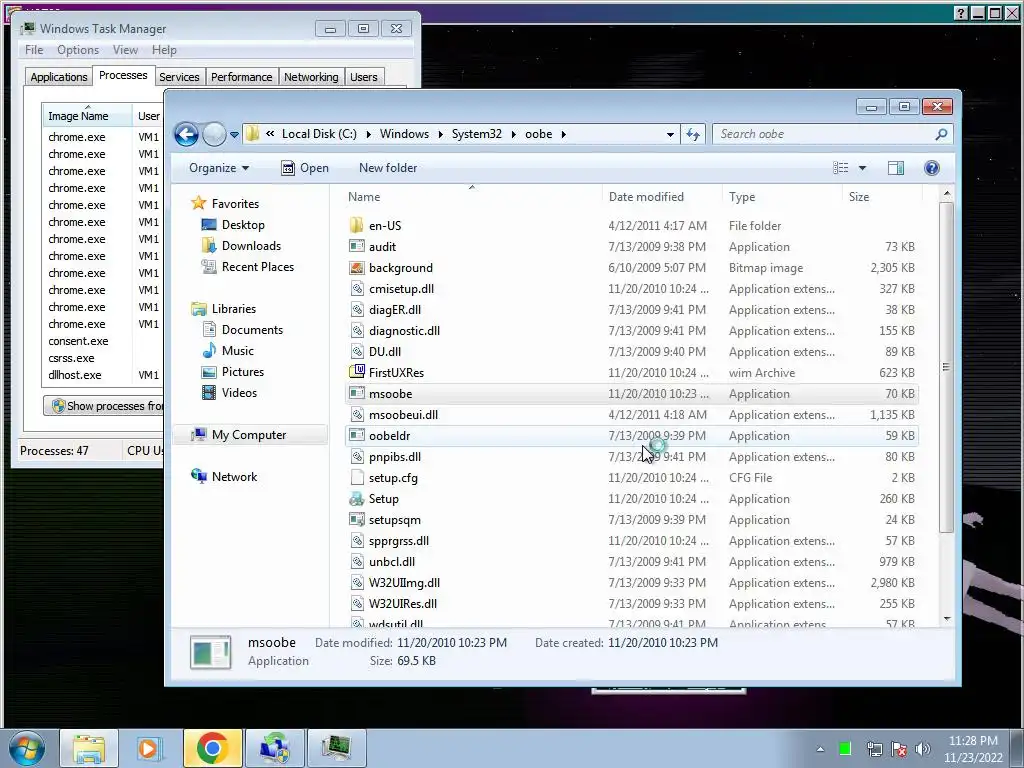Select My Computer in navigation pane

(x=249, y=435)
